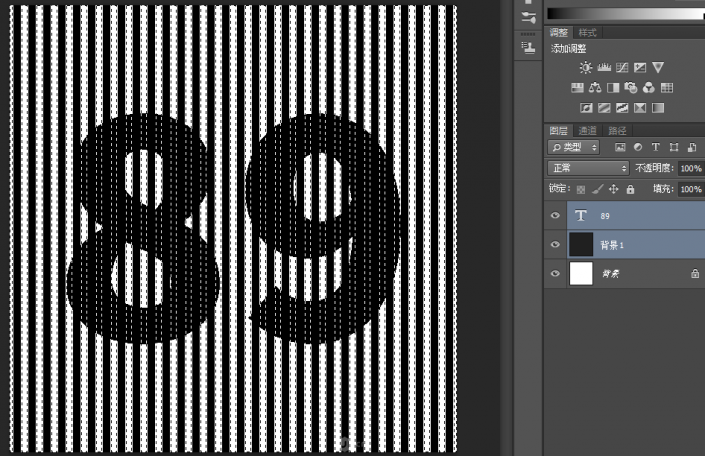Click the white 背景 layer thumbnail

tap(581, 273)
